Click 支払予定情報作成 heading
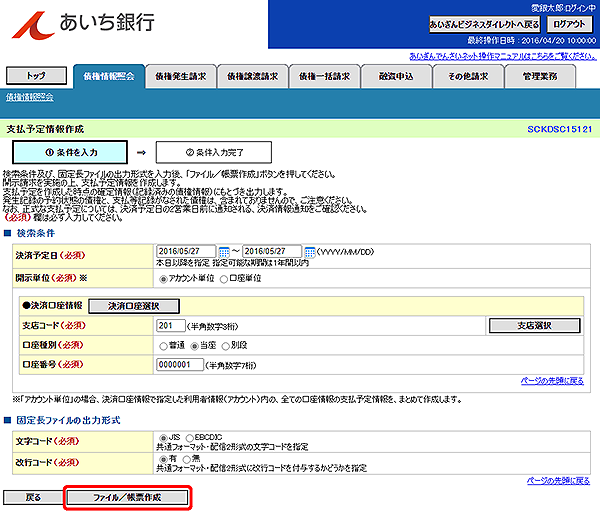This screenshot has width=600, height=513. click(x=45, y=129)
